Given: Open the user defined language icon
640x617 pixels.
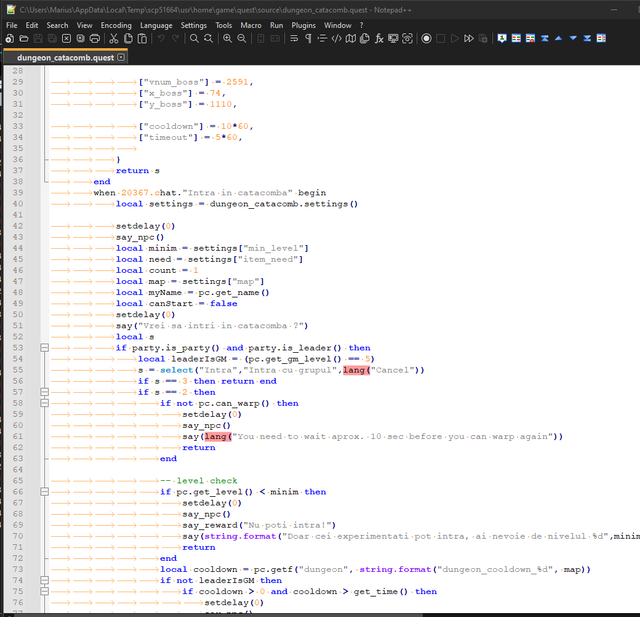Looking at the screenshot, I should click(x=337, y=38).
